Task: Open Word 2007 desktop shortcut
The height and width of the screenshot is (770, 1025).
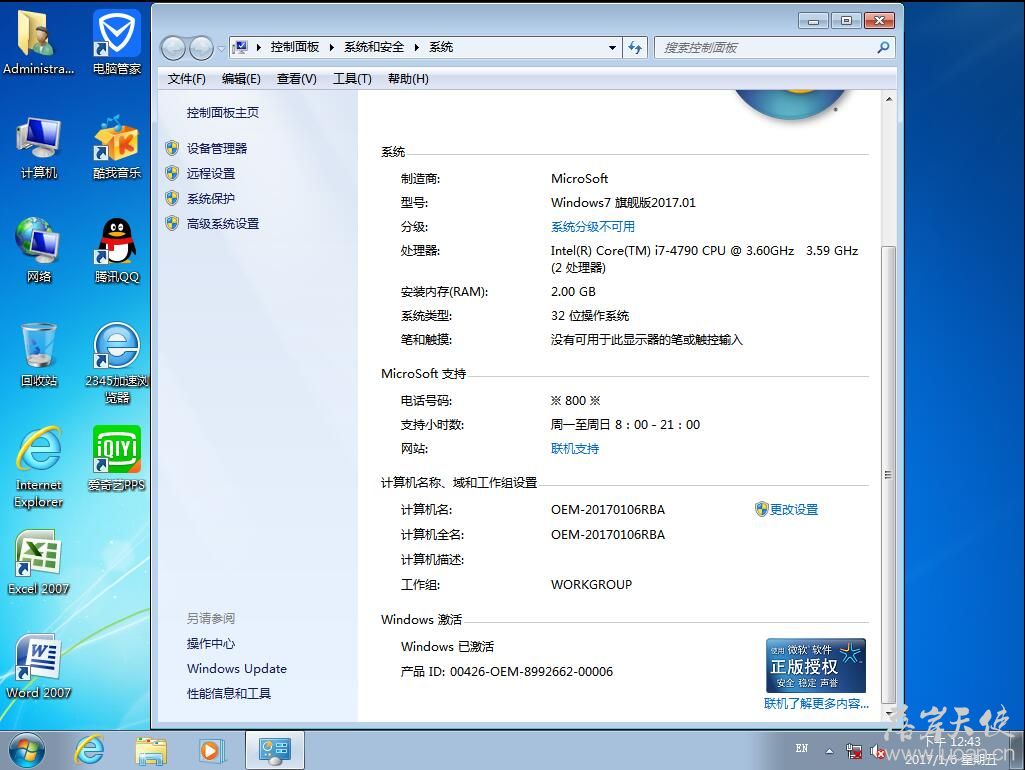Action: tap(39, 667)
